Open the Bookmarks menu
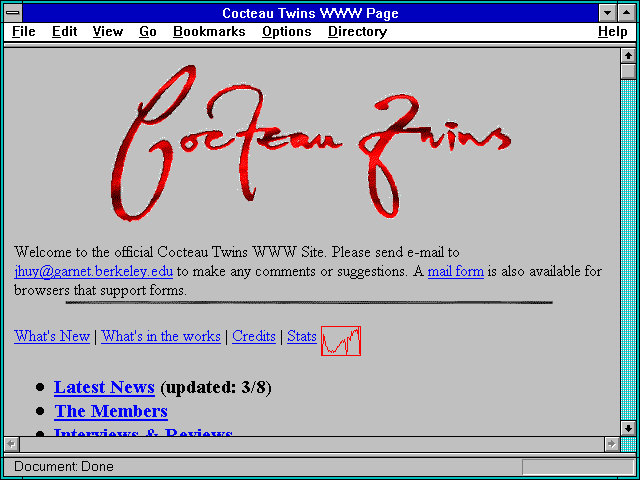 [209, 32]
